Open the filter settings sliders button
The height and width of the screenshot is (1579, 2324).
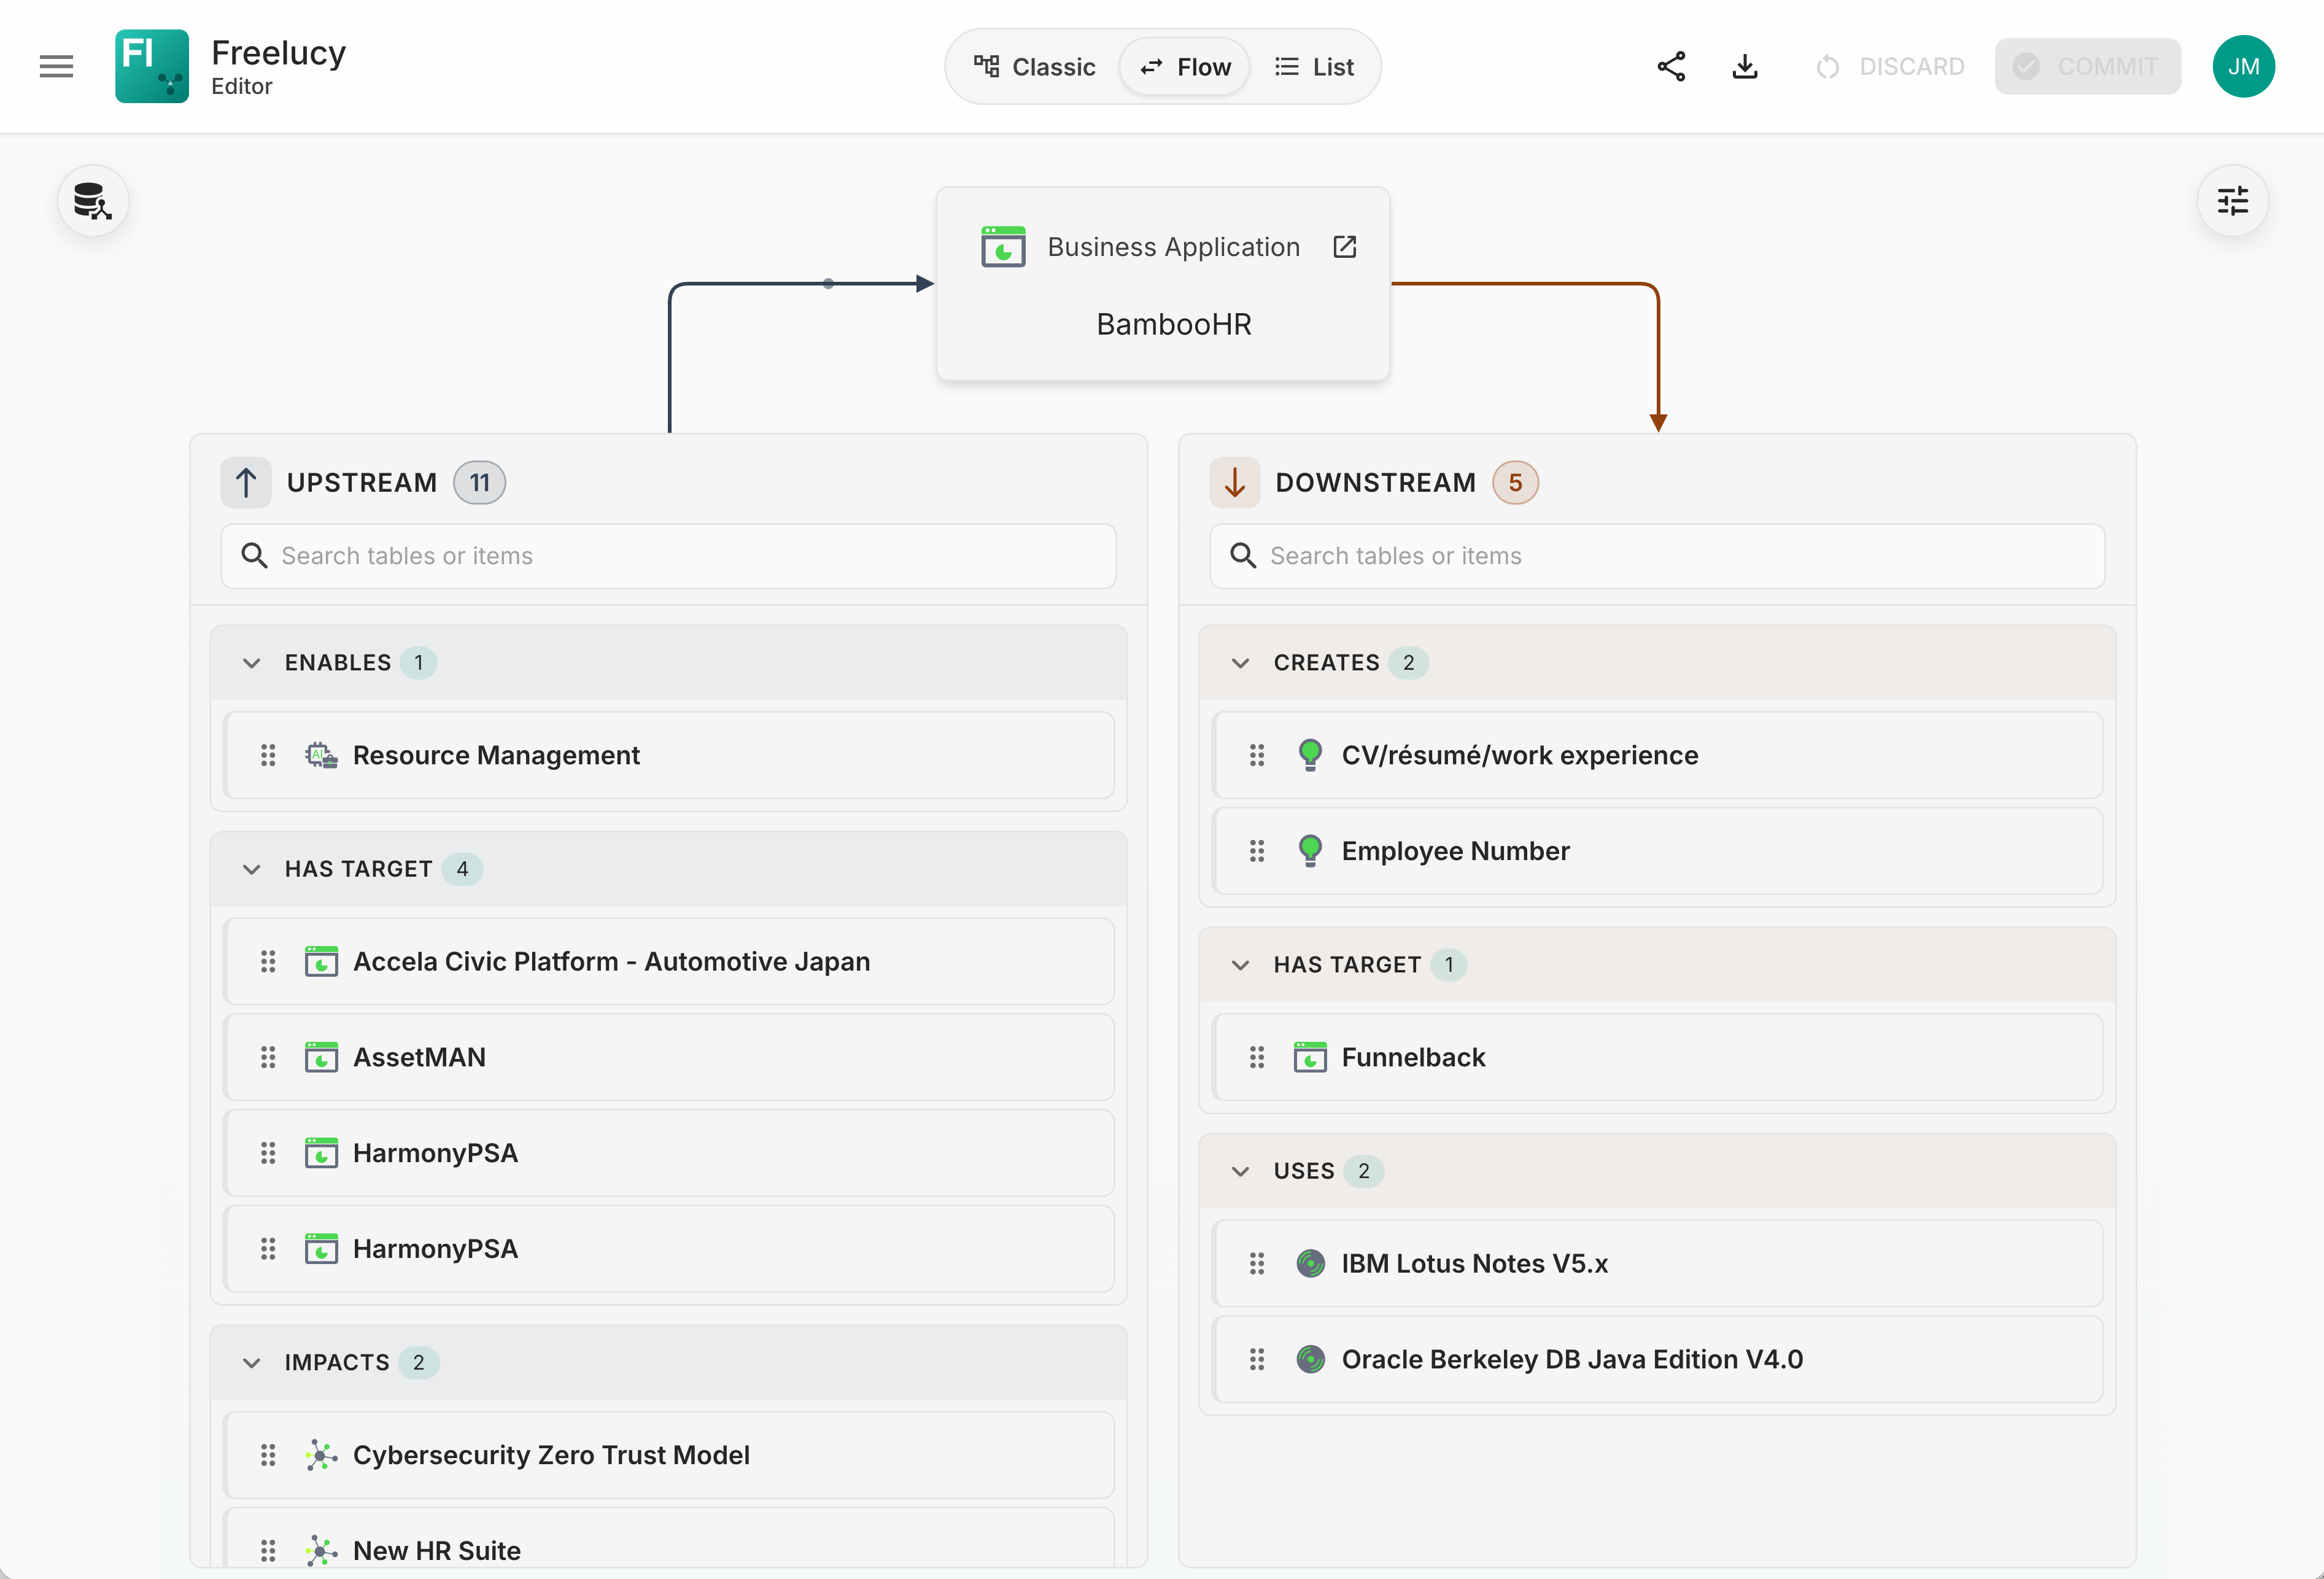[2232, 201]
